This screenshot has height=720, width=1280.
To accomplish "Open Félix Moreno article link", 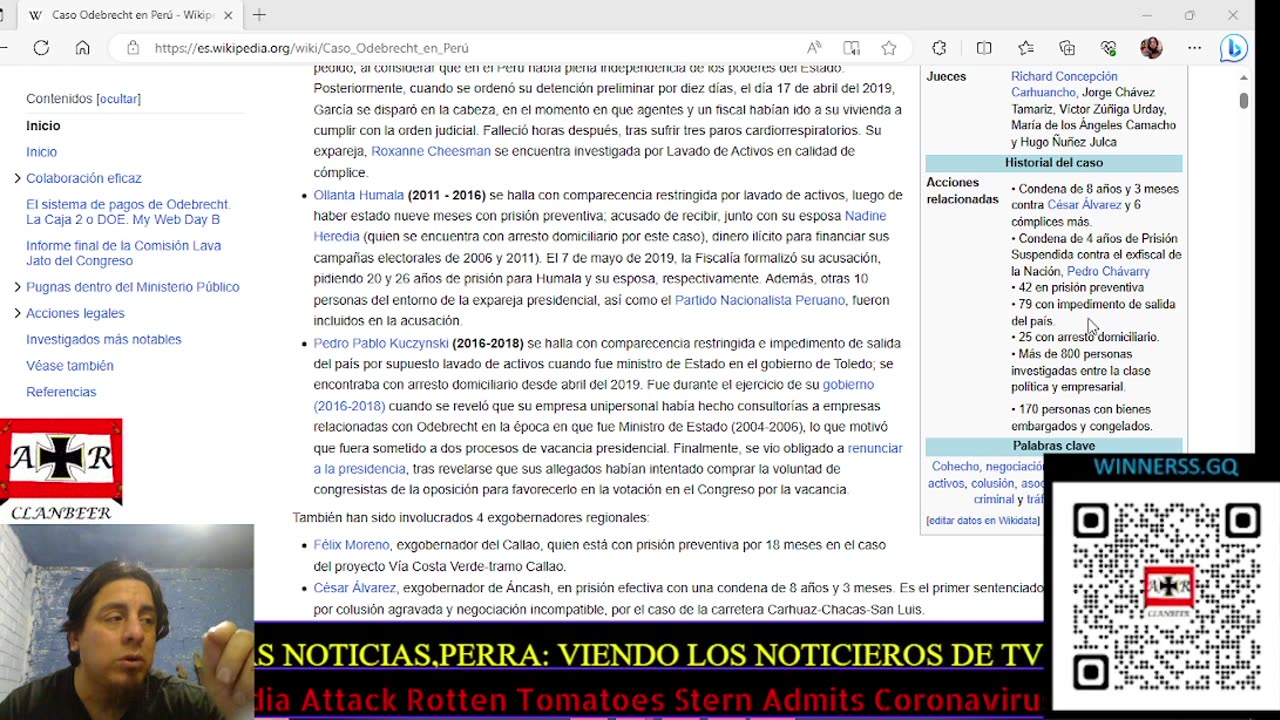I will click(x=351, y=545).
